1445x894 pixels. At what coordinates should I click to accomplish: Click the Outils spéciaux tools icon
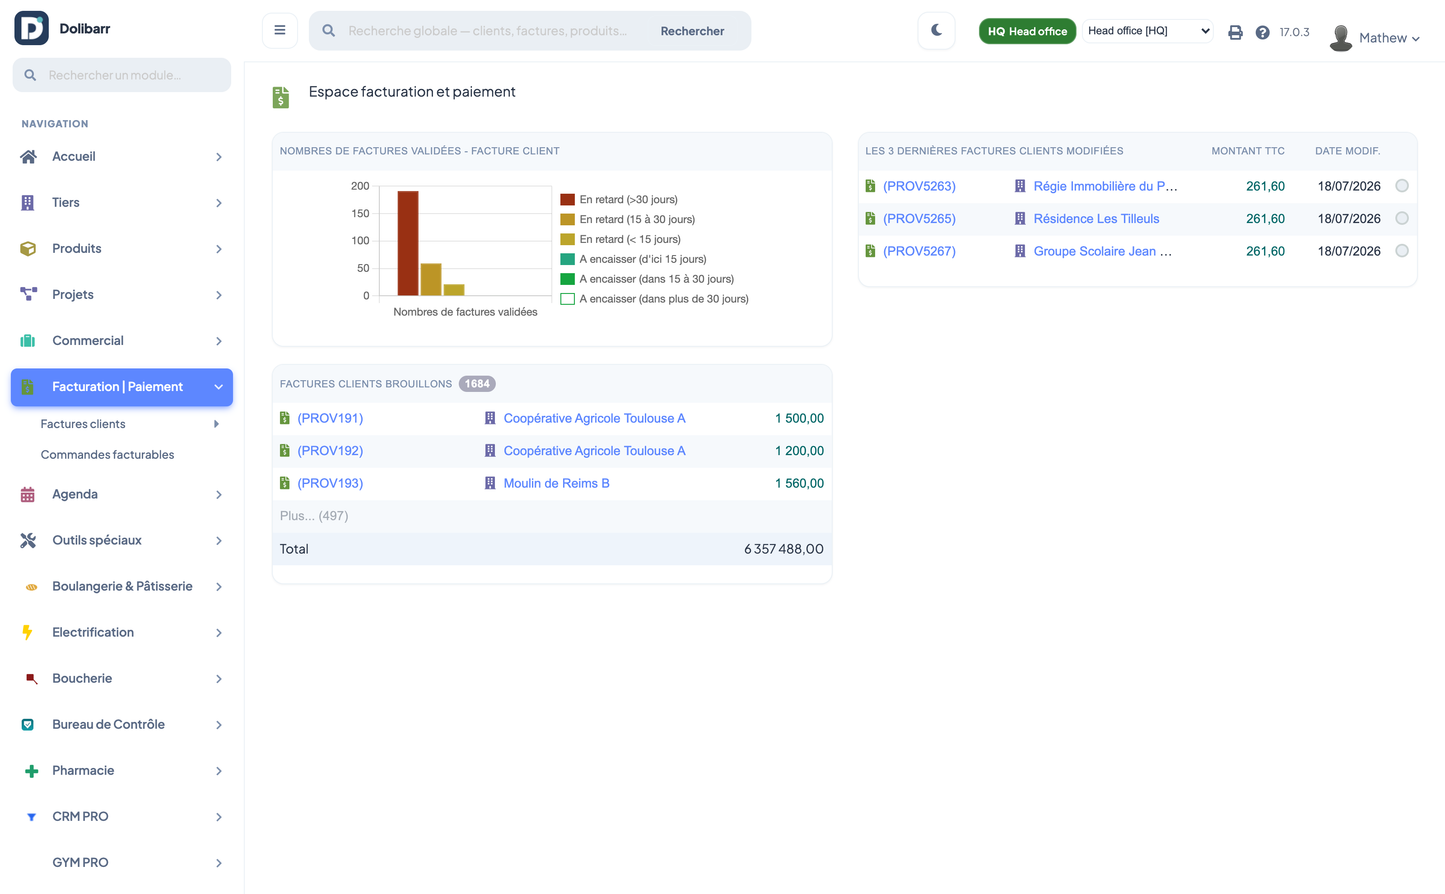tap(28, 540)
